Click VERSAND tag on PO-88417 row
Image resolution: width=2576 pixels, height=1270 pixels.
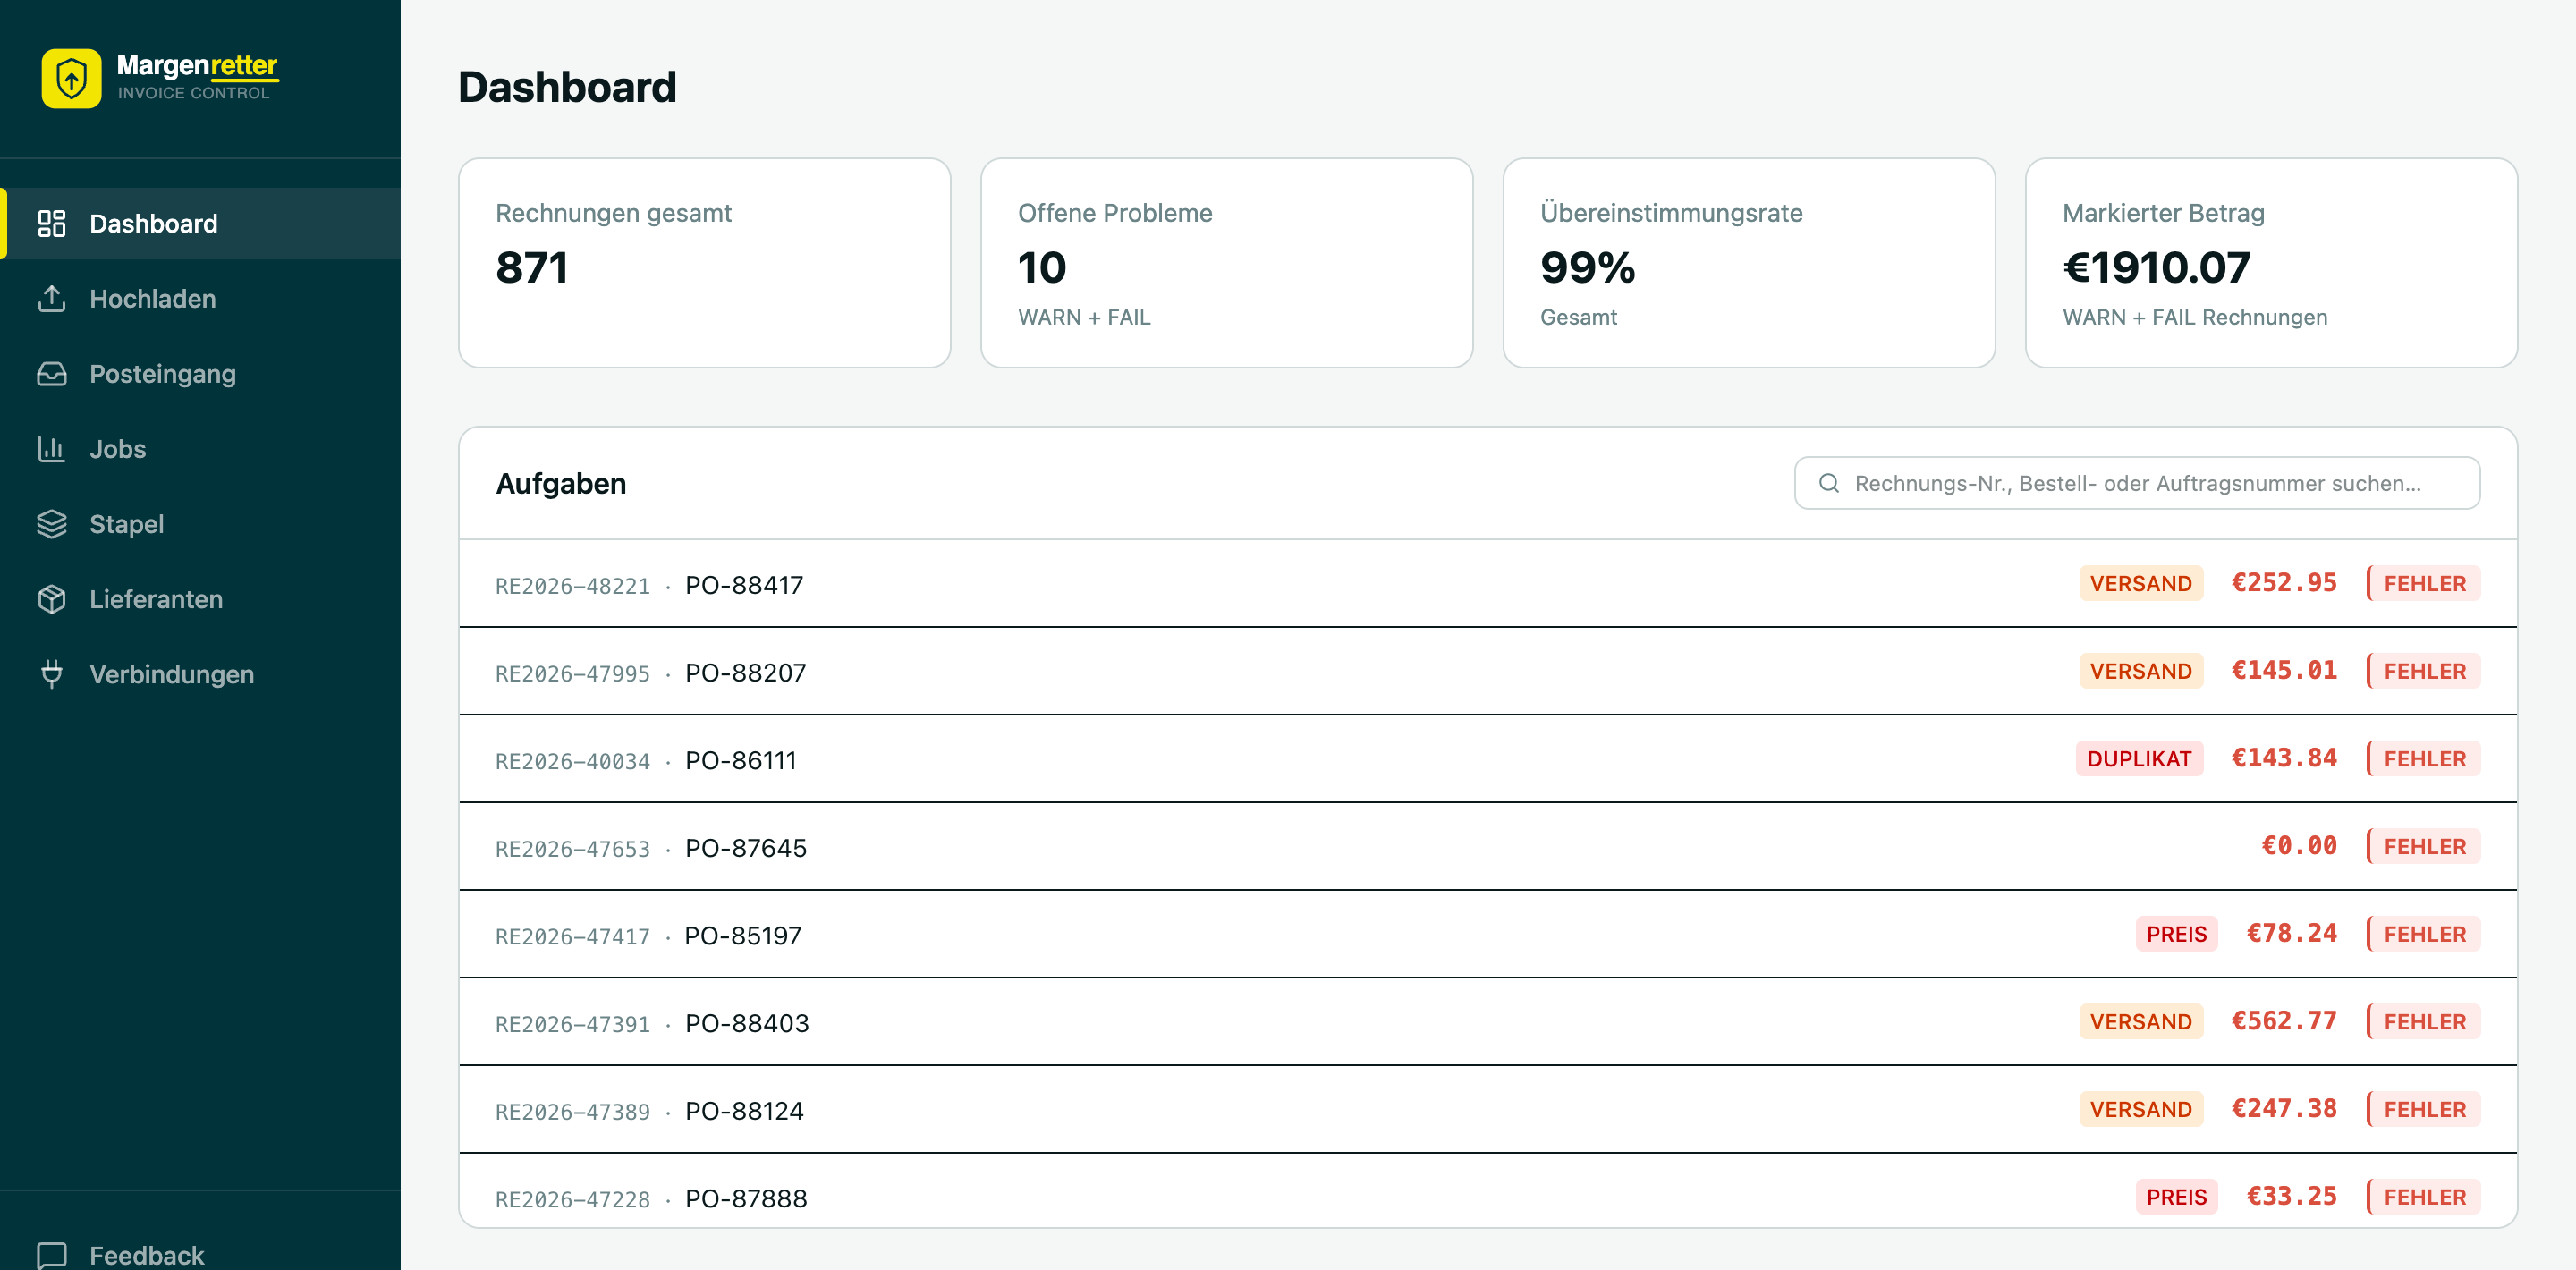[2140, 583]
